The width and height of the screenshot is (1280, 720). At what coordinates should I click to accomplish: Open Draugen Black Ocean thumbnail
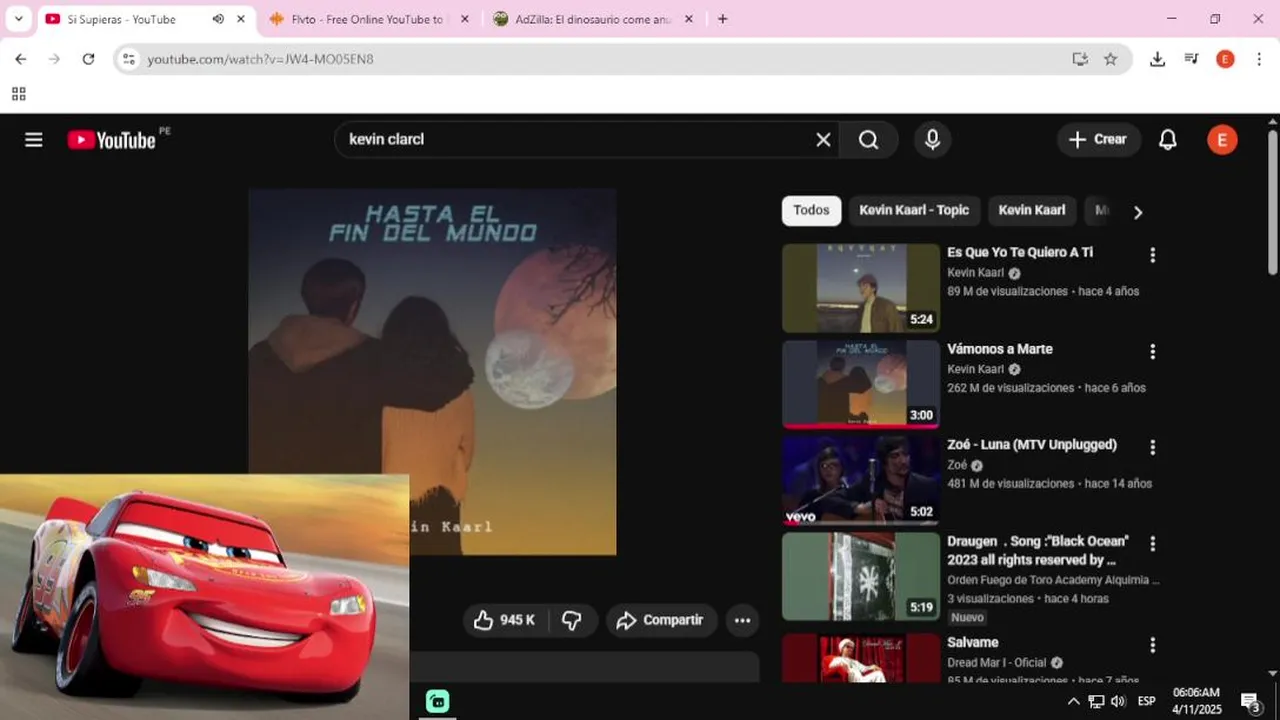[861, 576]
